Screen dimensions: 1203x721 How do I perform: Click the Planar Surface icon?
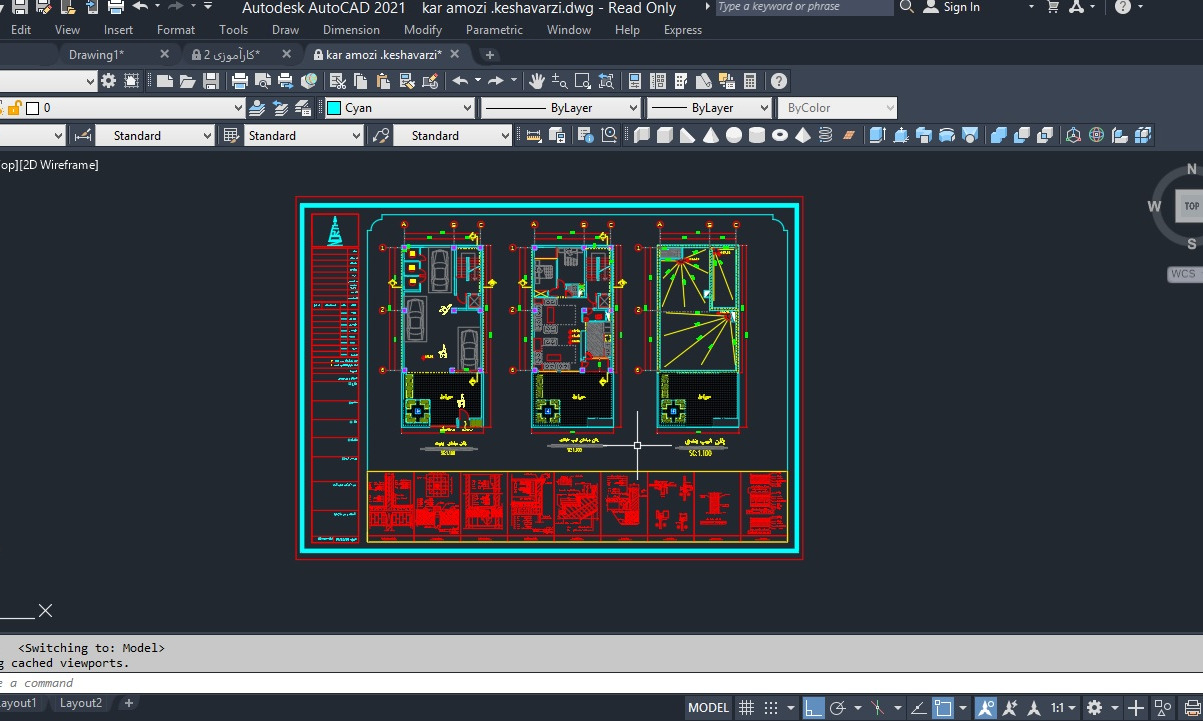click(849, 135)
